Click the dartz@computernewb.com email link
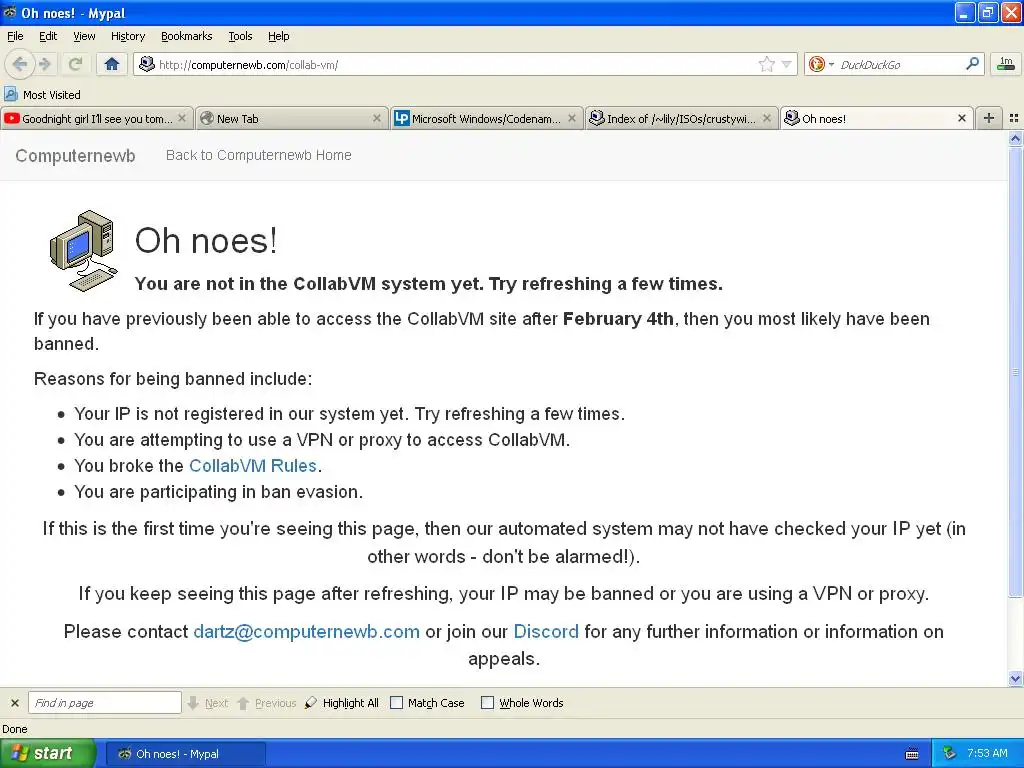Screen dimensions: 1024x768 [306, 632]
